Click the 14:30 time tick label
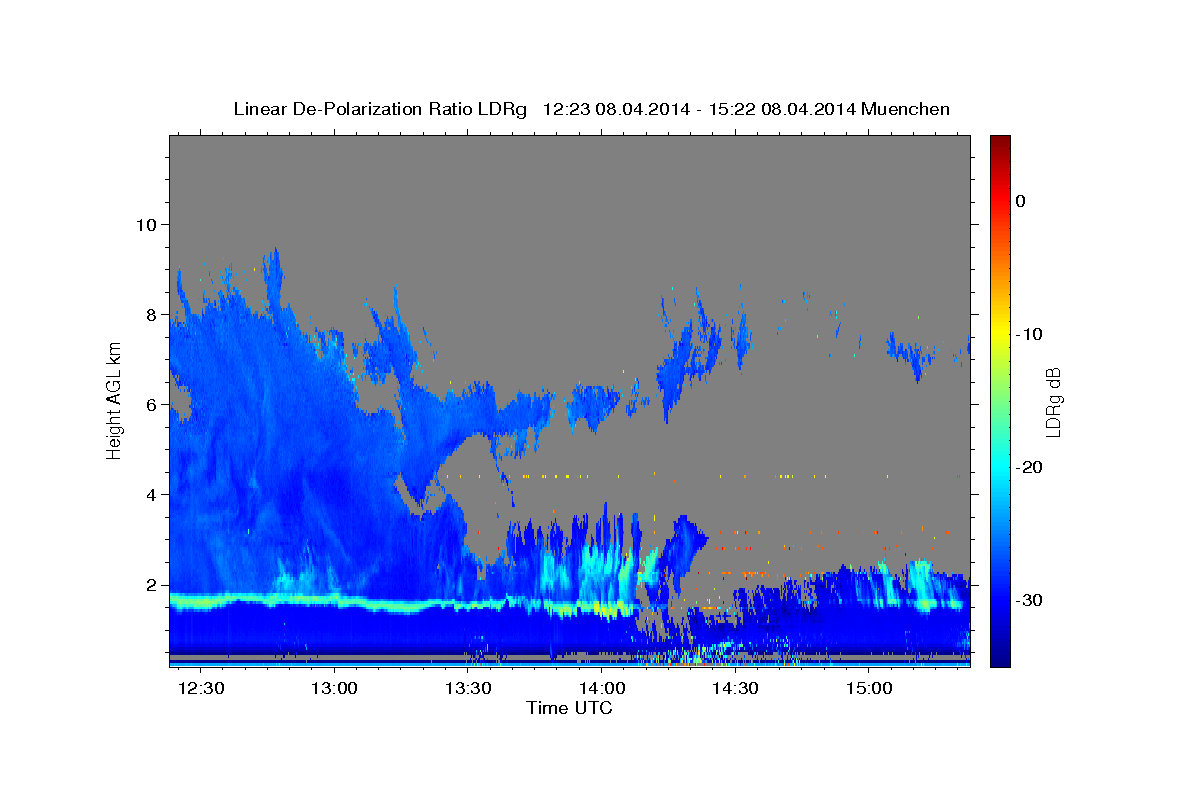Viewport: 1200px width, 800px height. coord(736,689)
